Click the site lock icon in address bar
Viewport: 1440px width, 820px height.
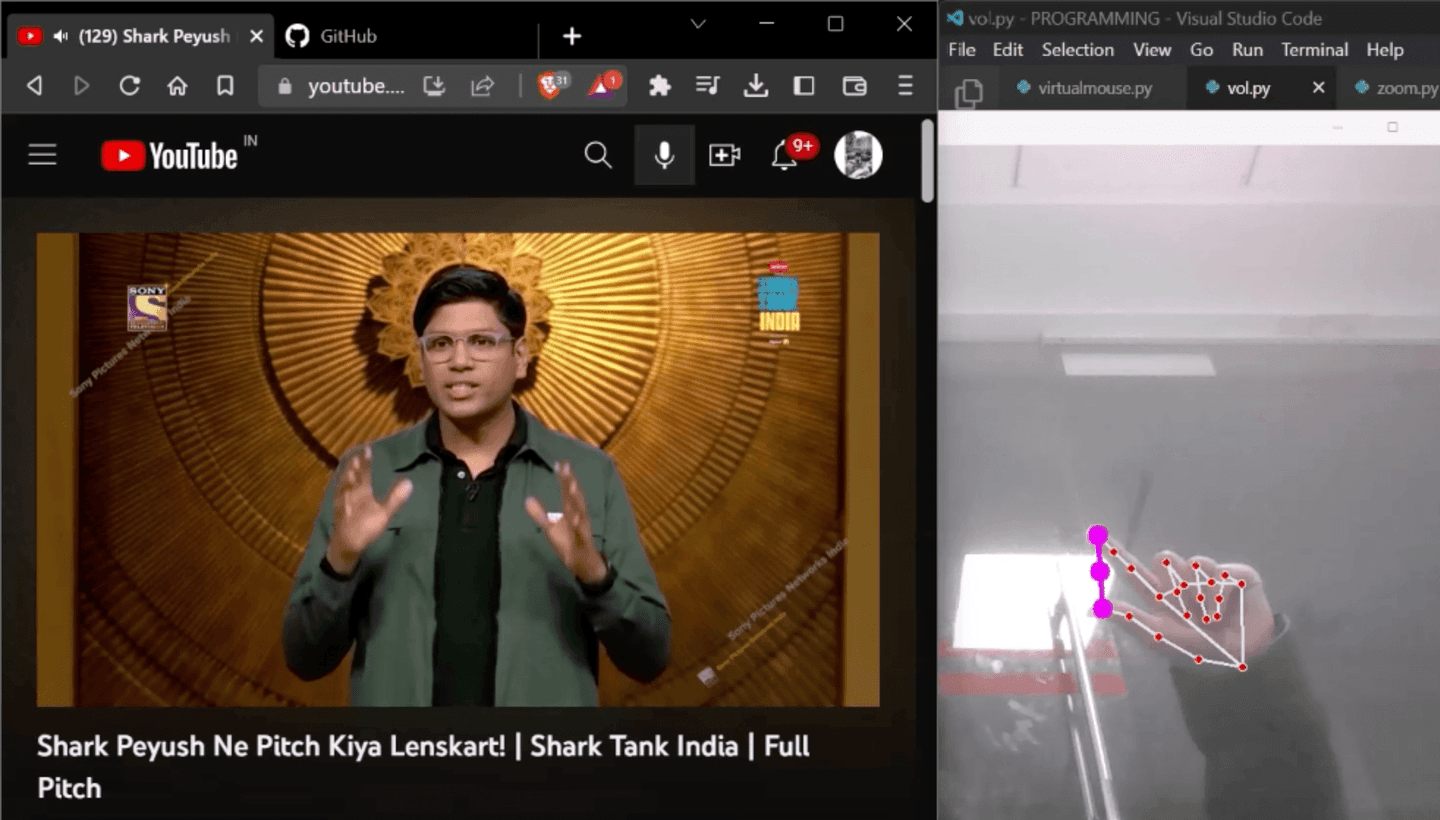(285, 86)
